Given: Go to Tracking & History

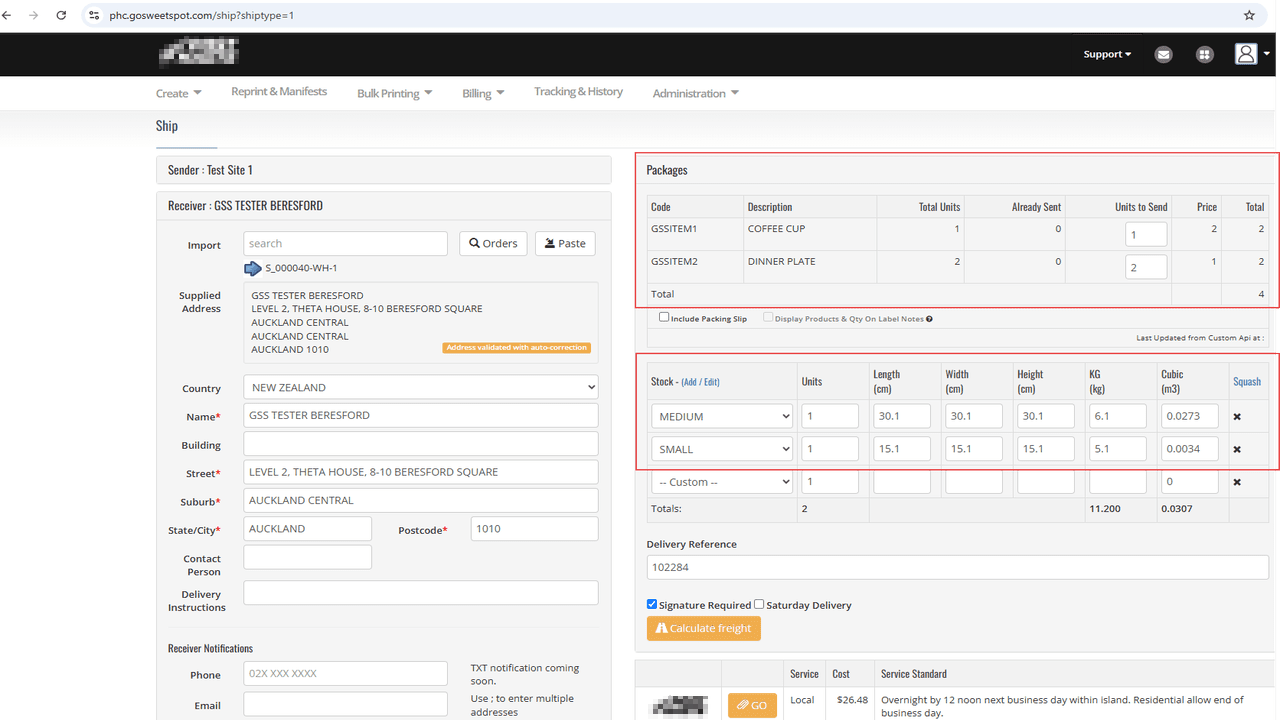Looking at the screenshot, I should pos(578,92).
